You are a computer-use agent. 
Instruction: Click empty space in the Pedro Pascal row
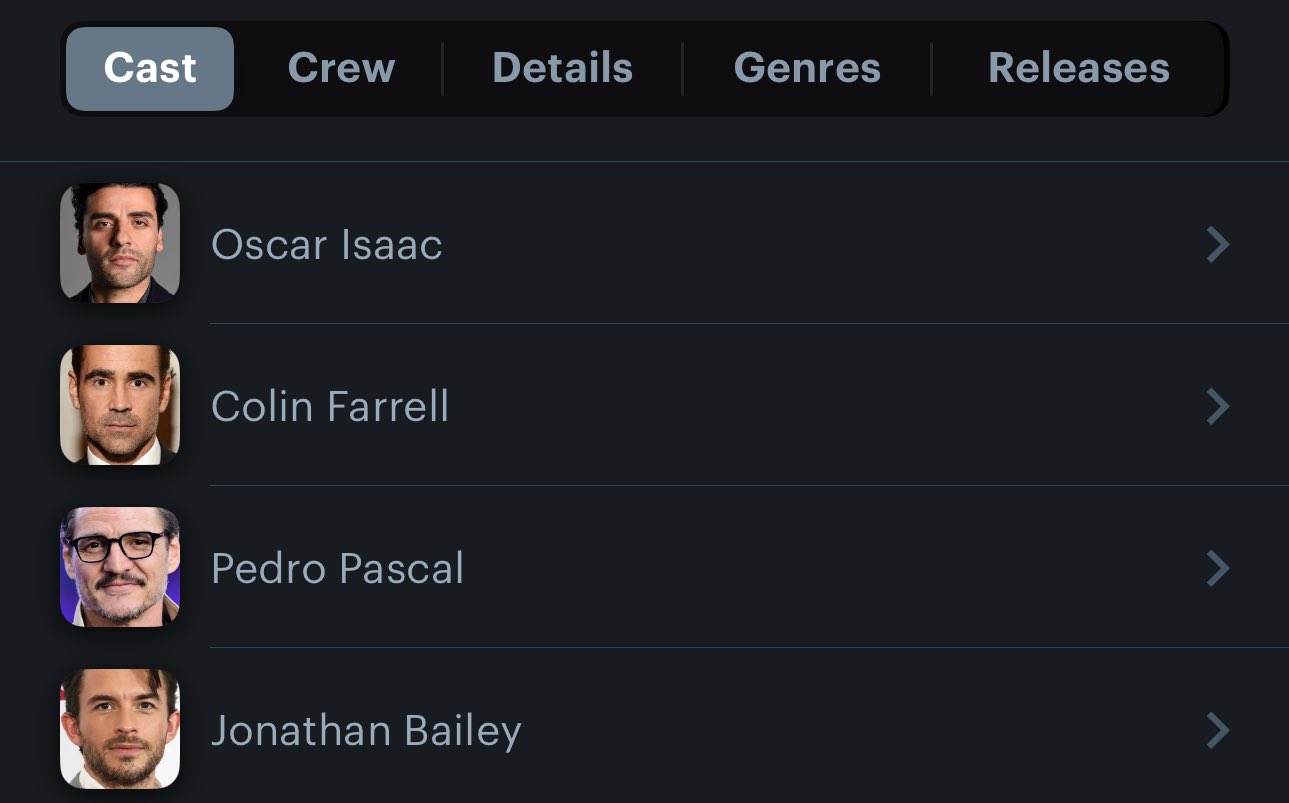click(x=800, y=568)
